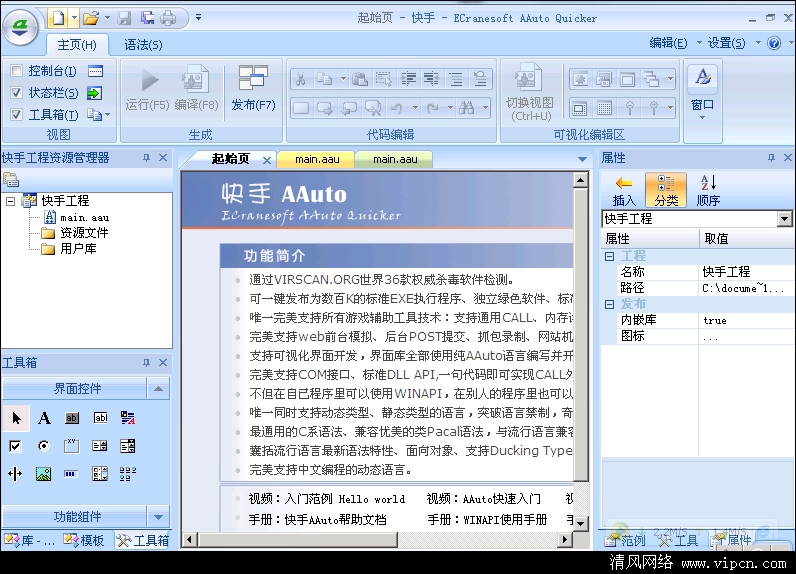Click the Run (F5) play icon
Screen dimensions: 796x574
(149, 80)
